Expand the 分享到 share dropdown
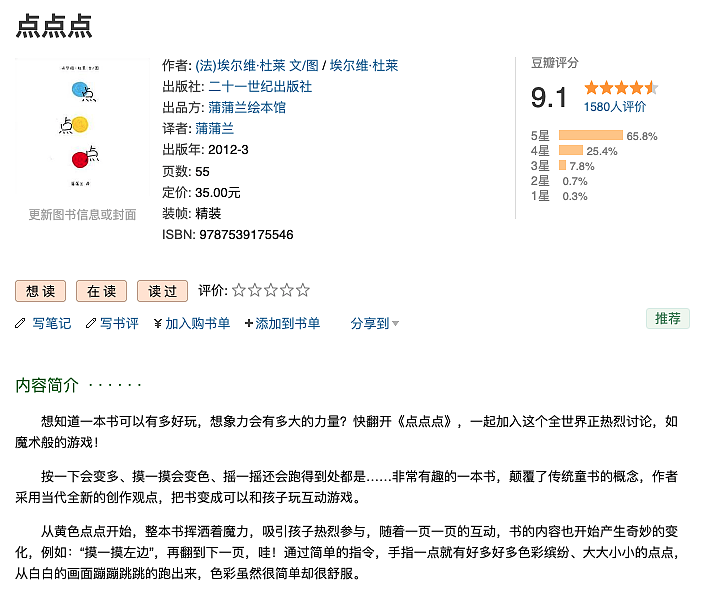The height and width of the screenshot is (593, 719). point(375,323)
